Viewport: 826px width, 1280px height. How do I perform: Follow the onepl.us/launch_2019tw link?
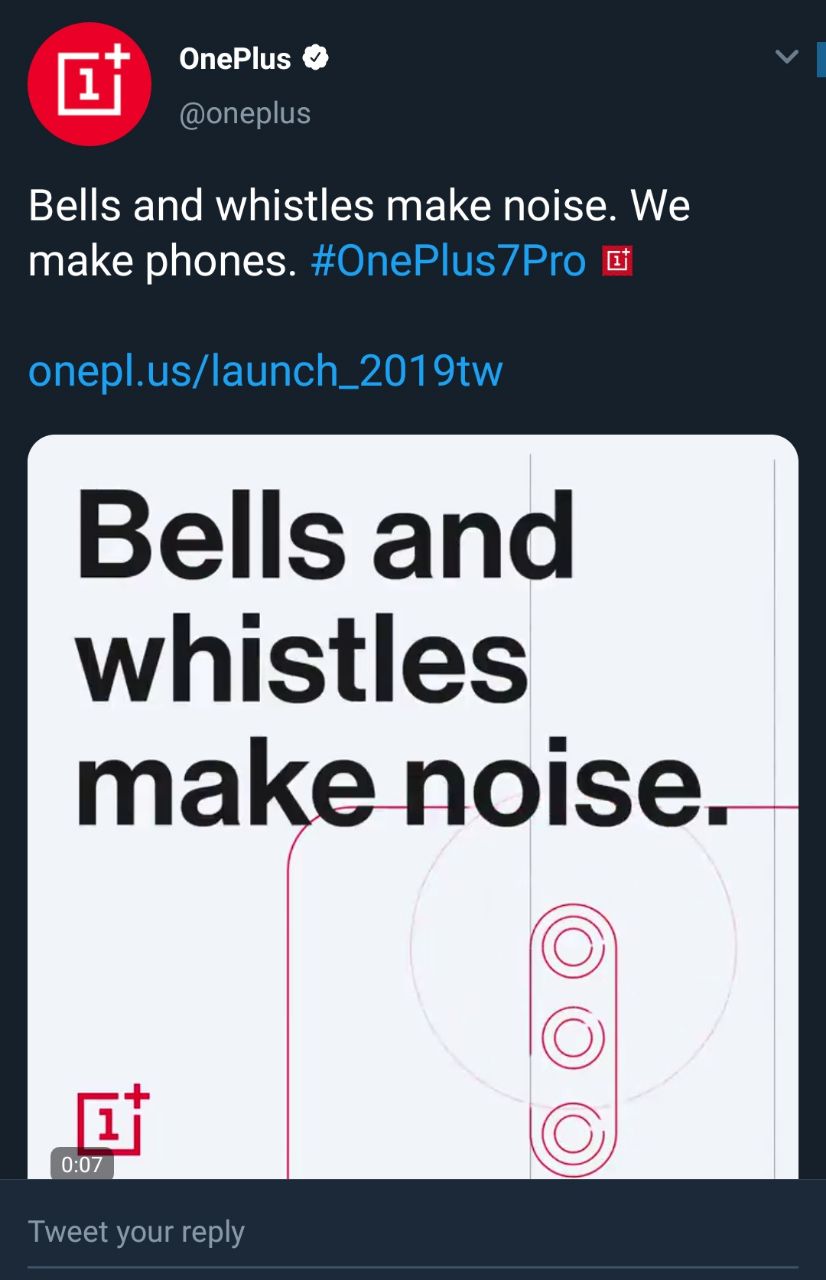click(x=265, y=371)
